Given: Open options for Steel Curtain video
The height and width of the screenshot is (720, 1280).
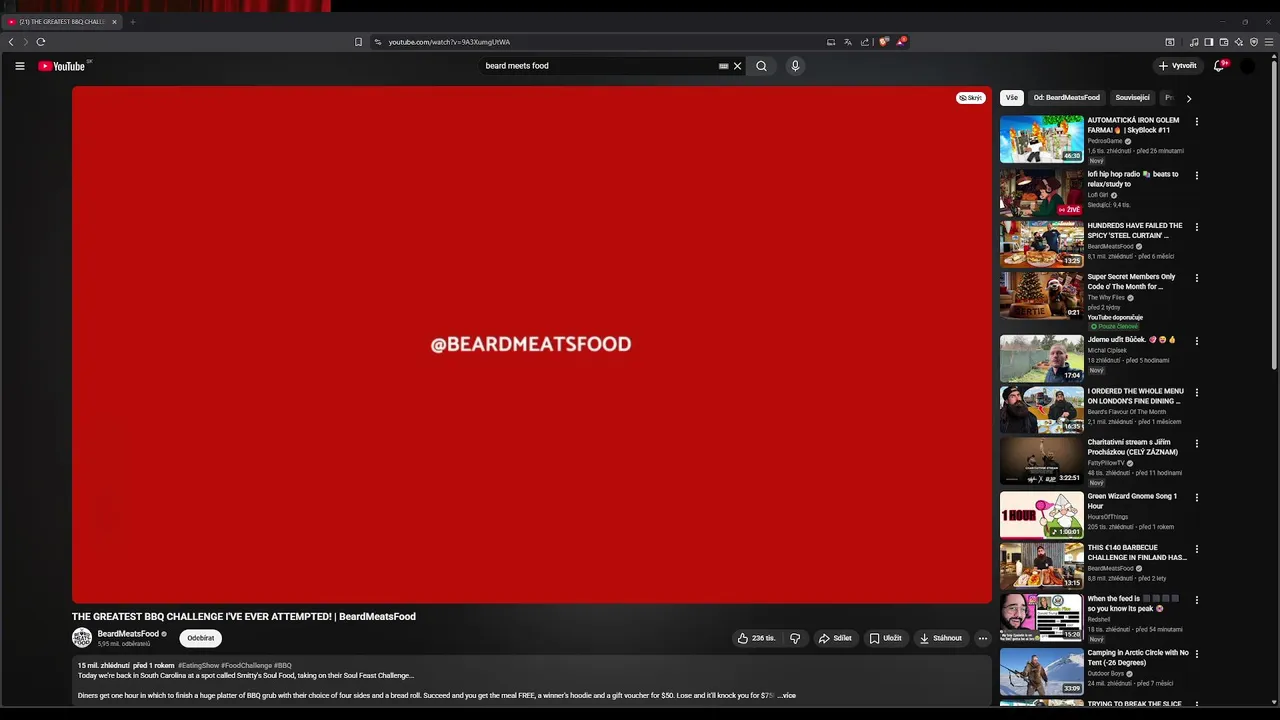Looking at the screenshot, I should pyautogui.click(x=1197, y=227).
